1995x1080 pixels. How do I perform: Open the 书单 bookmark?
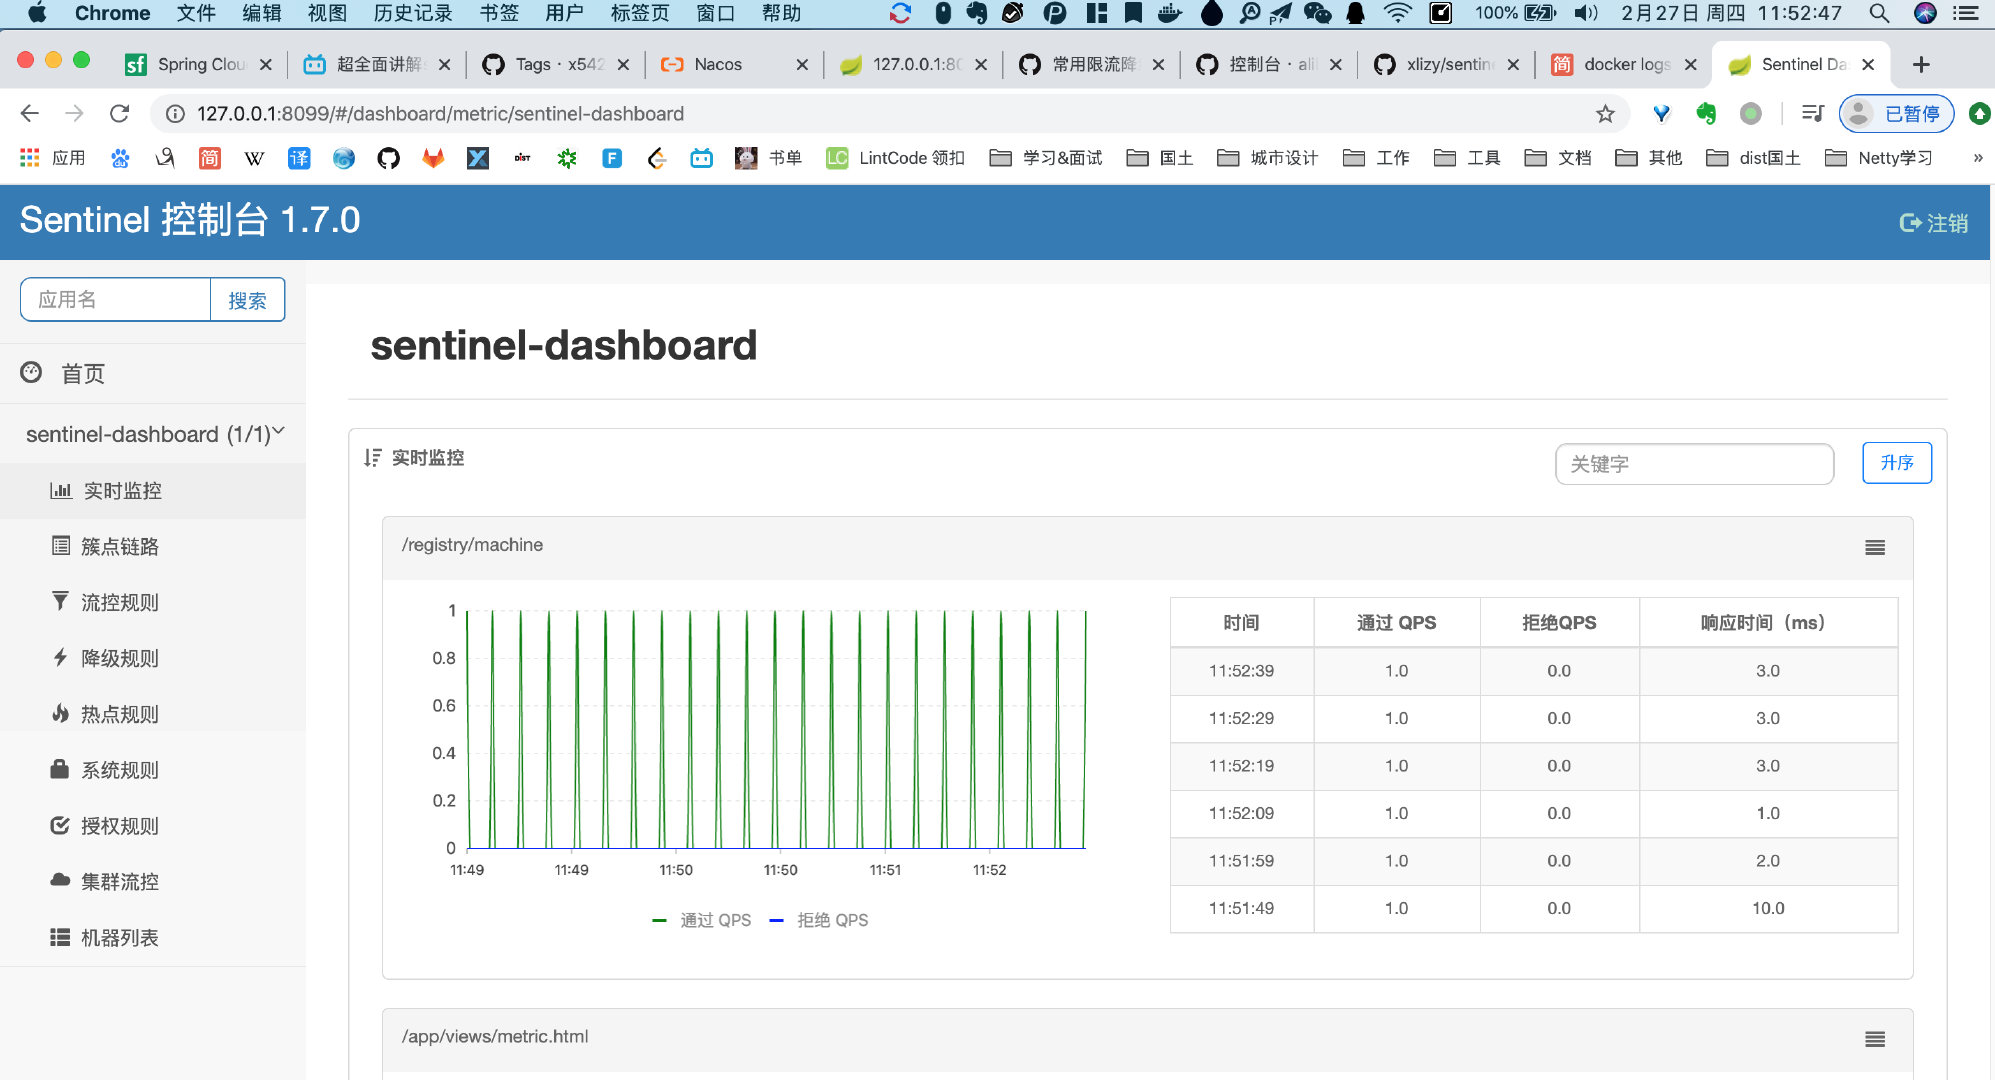[x=768, y=158]
